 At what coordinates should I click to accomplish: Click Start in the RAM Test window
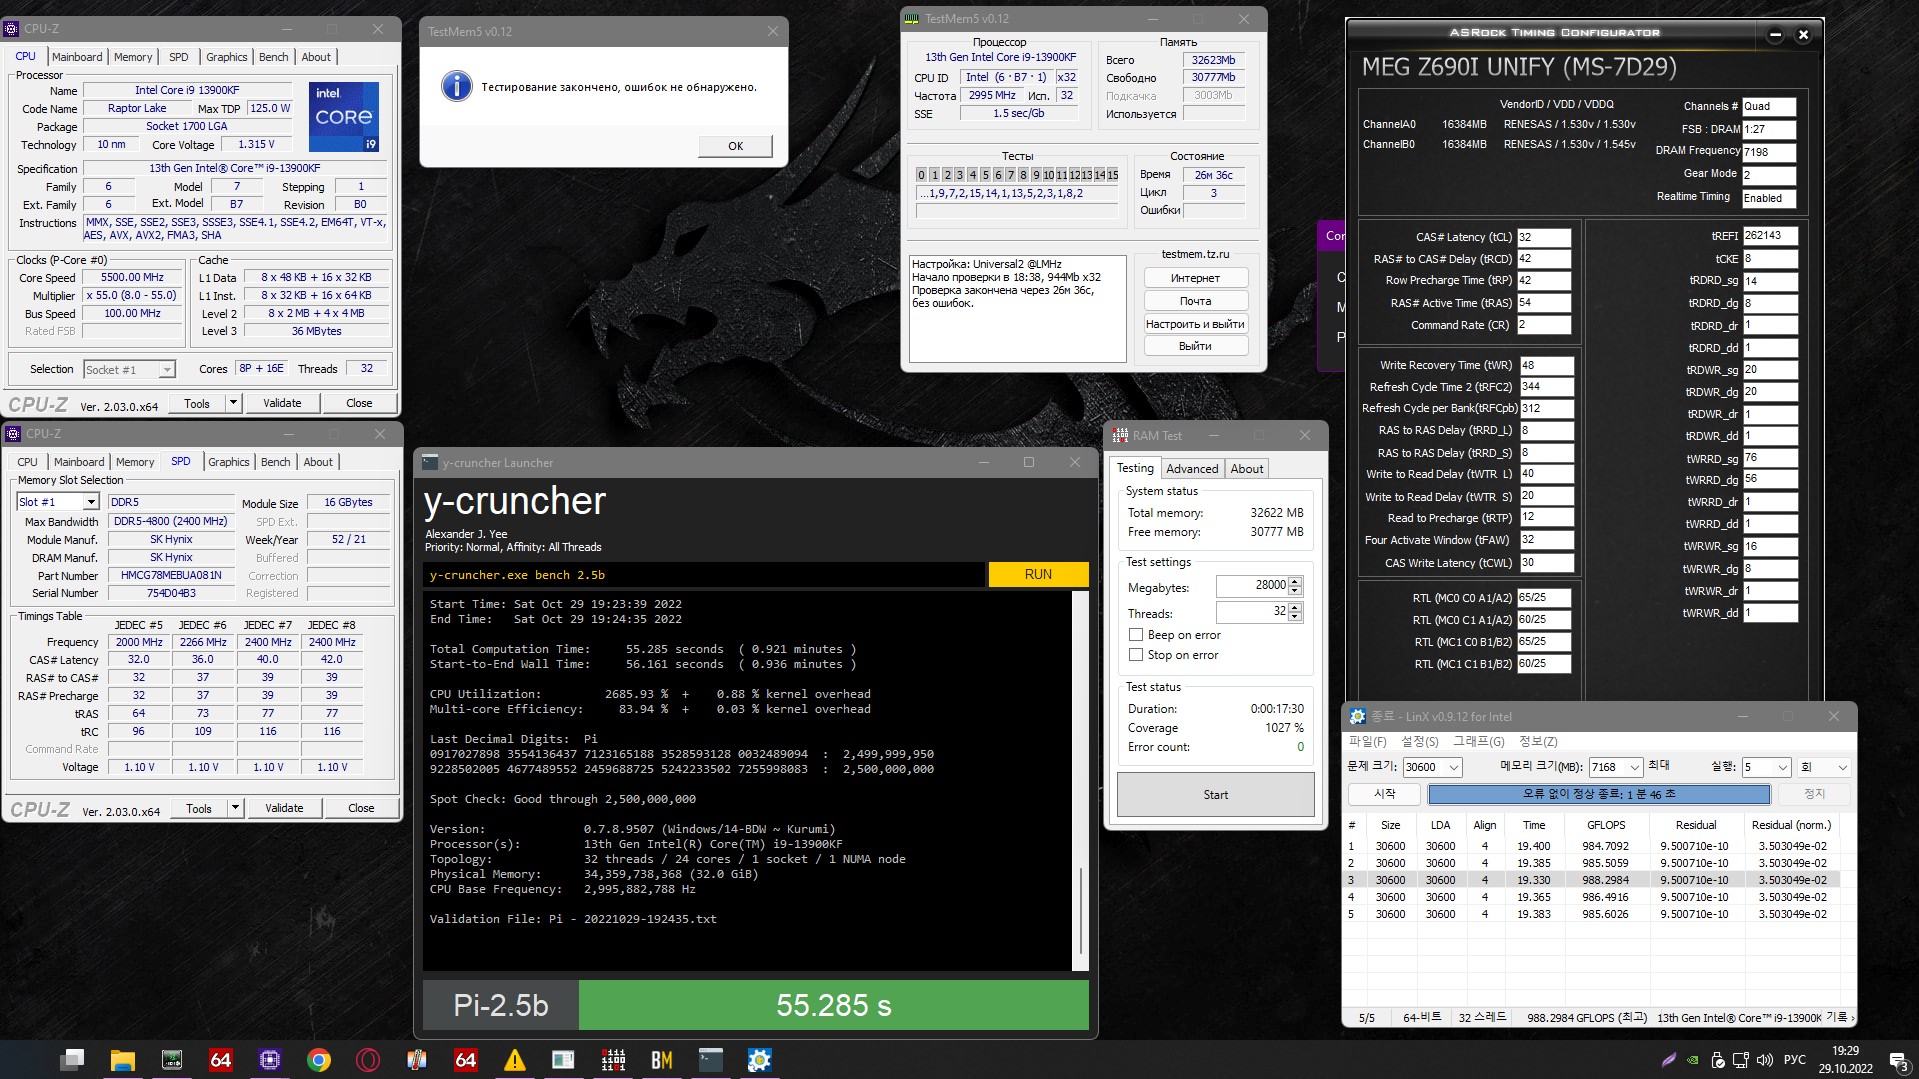pyautogui.click(x=1215, y=795)
